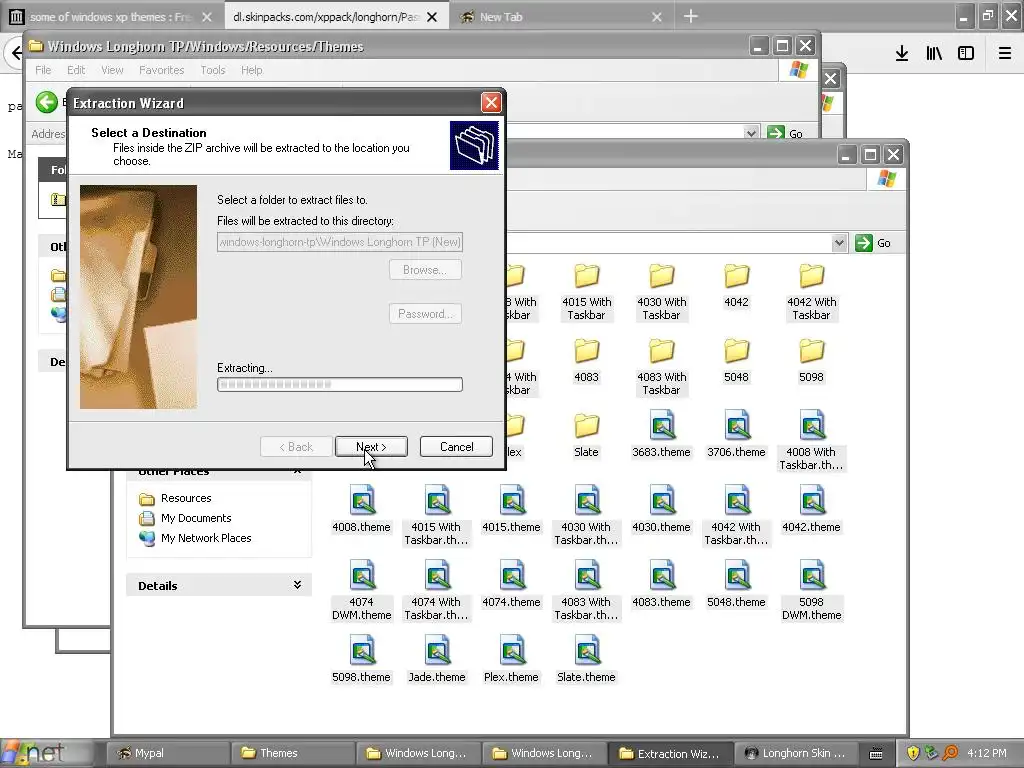
Task: Open address dropdown in Themes window
Action: [839, 243]
